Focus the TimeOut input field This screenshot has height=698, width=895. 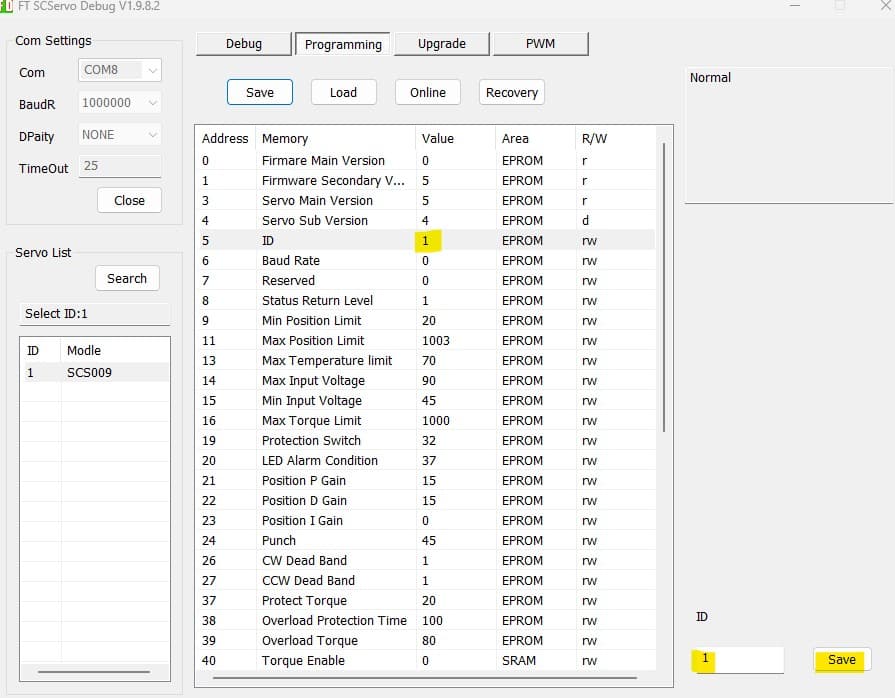coord(120,166)
